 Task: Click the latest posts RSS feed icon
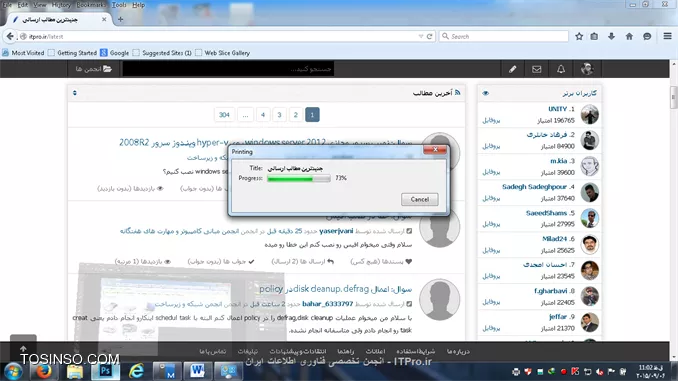457,93
